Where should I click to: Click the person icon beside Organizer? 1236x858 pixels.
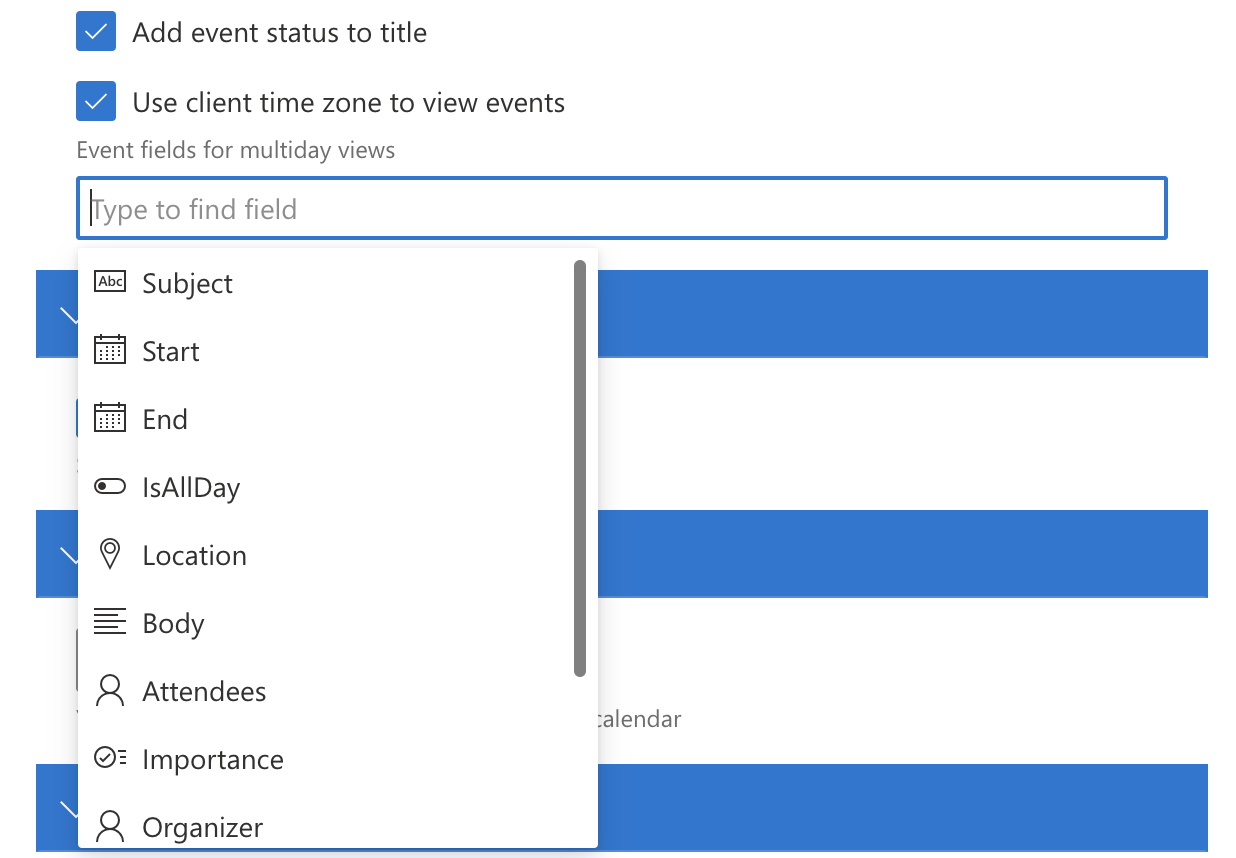109,826
